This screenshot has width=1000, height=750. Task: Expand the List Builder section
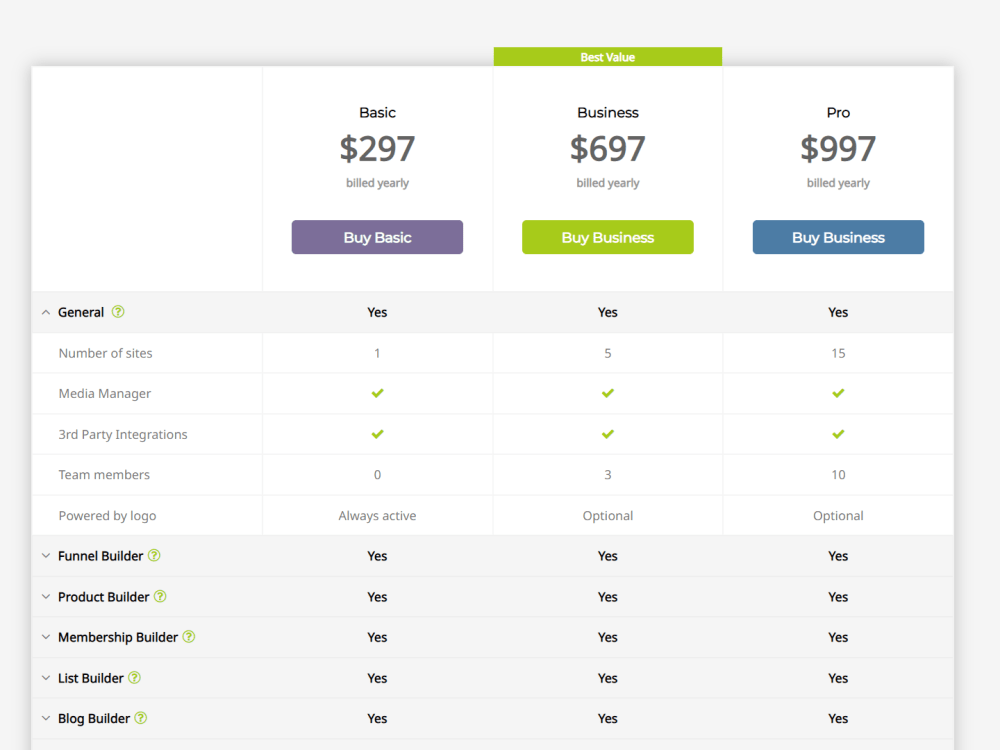46,677
